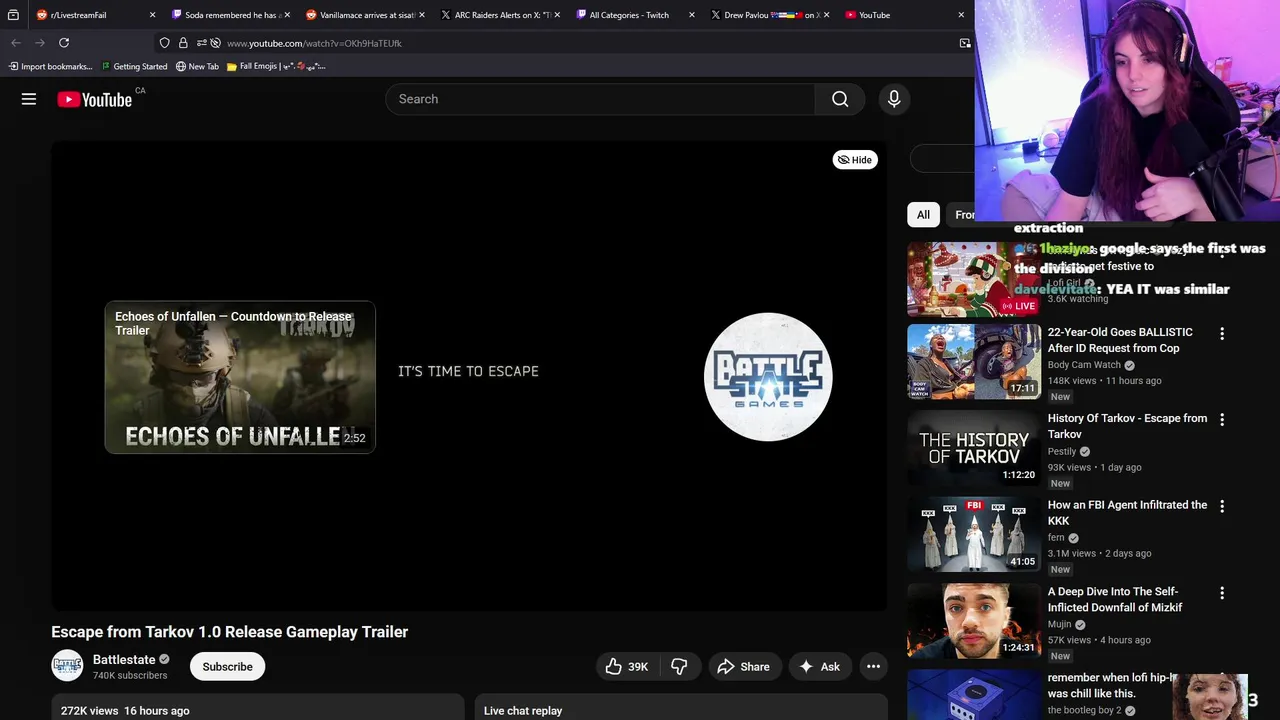Click the lock site info icon
1280x720 pixels.
coord(183,43)
